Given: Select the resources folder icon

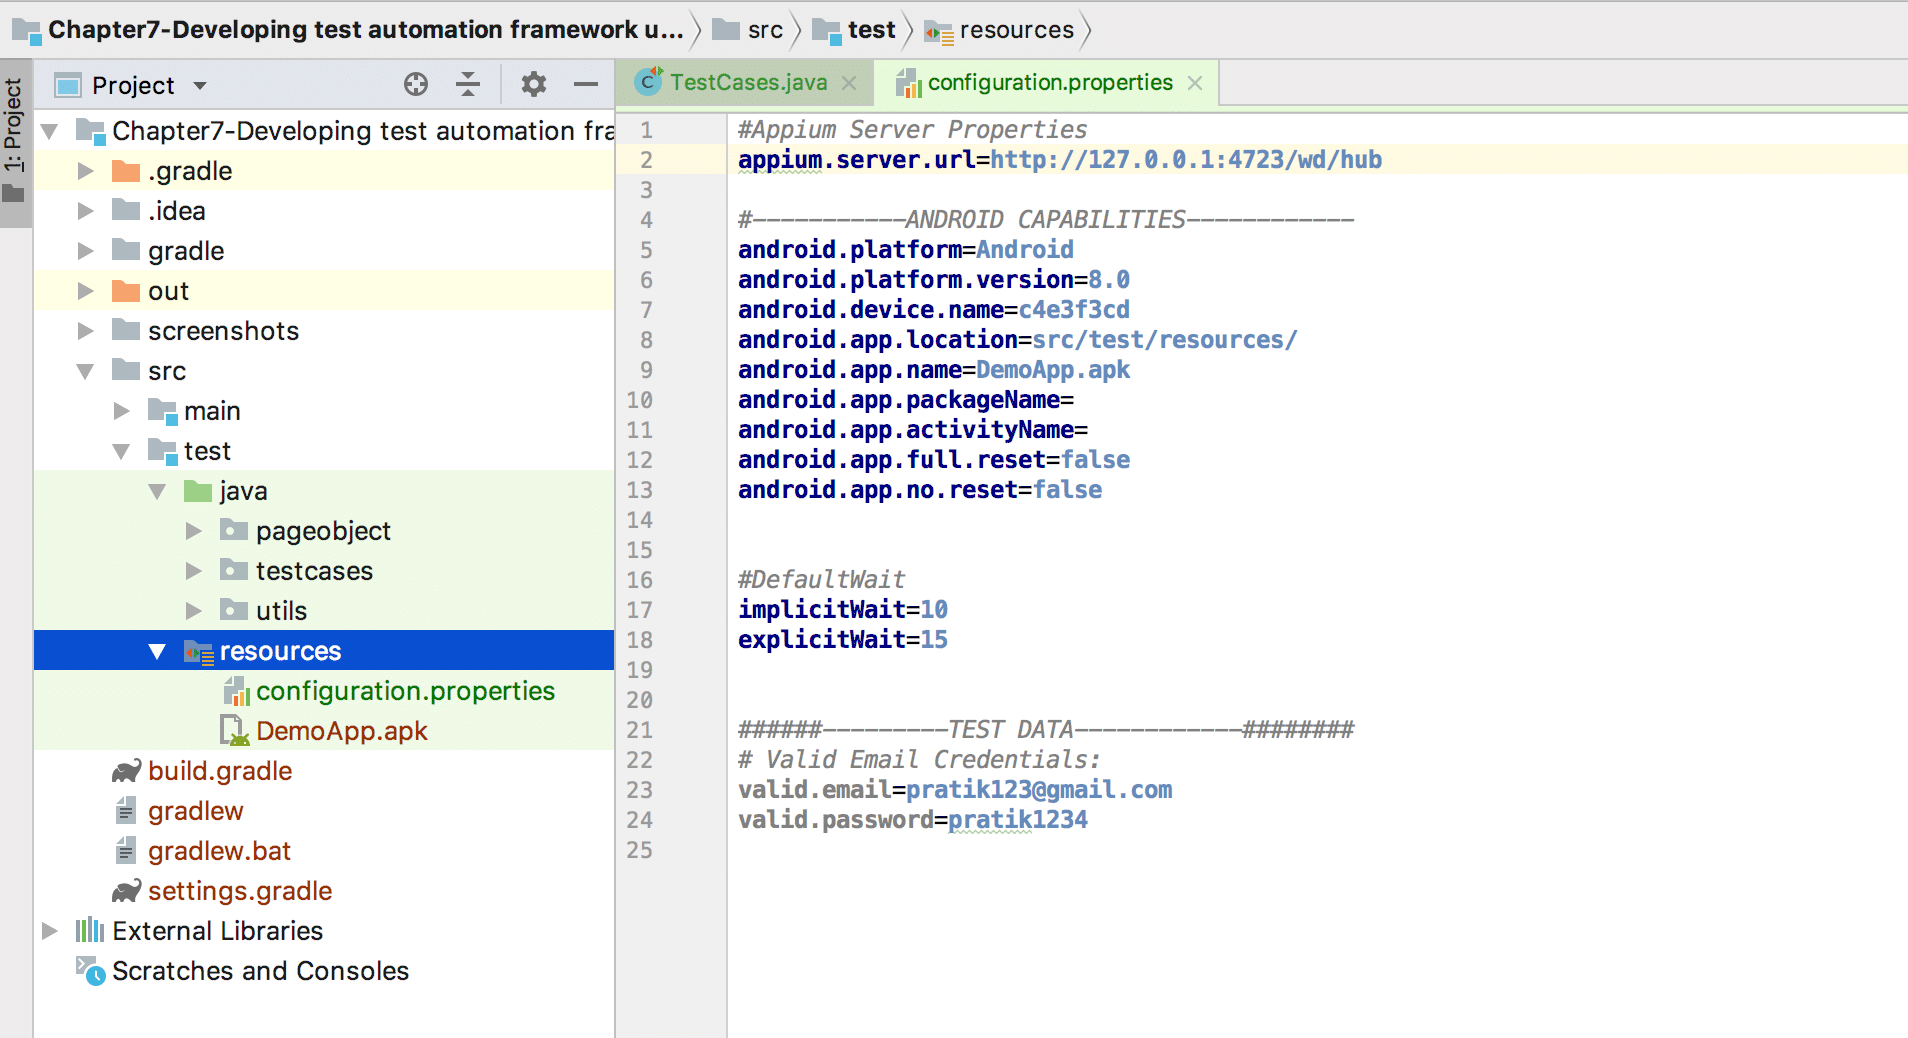Looking at the screenshot, I should point(199,652).
